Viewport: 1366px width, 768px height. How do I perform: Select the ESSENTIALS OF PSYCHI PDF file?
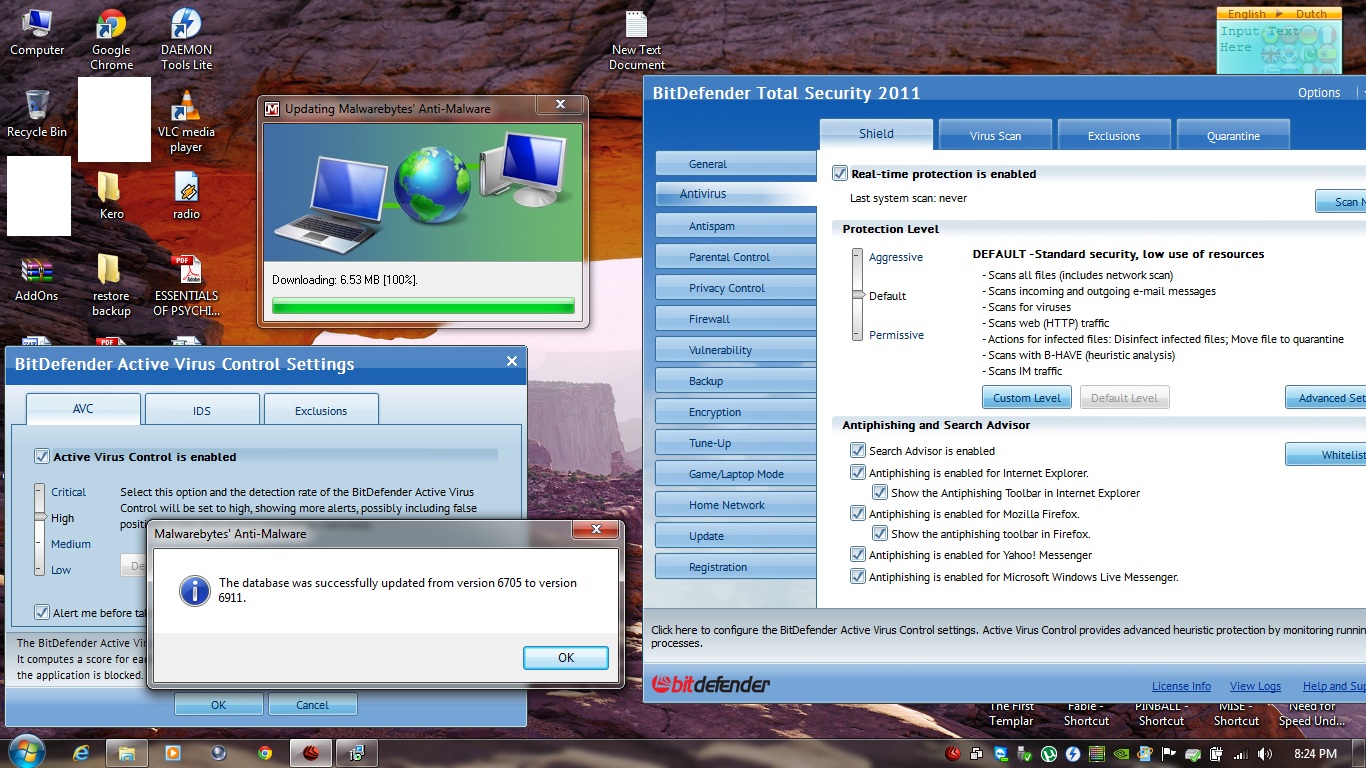(x=186, y=285)
